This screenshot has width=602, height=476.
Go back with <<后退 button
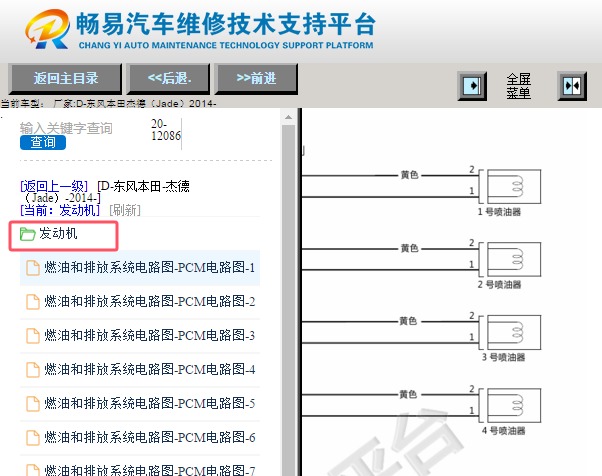pyautogui.click(x=169, y=79)
